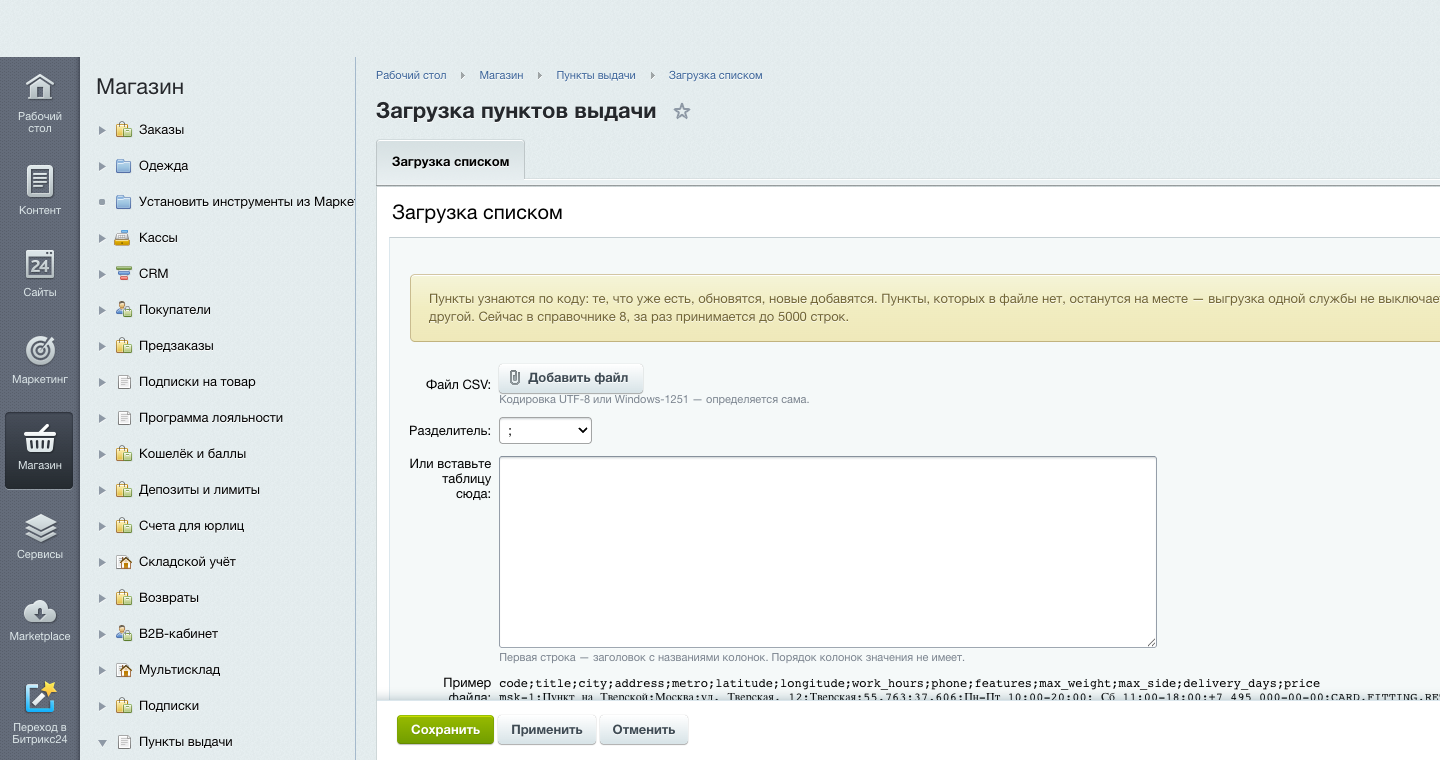Click the Загрузка списком breadcrumb link
This screenshot has height=760, width=1440.
(x=716, y=75)
